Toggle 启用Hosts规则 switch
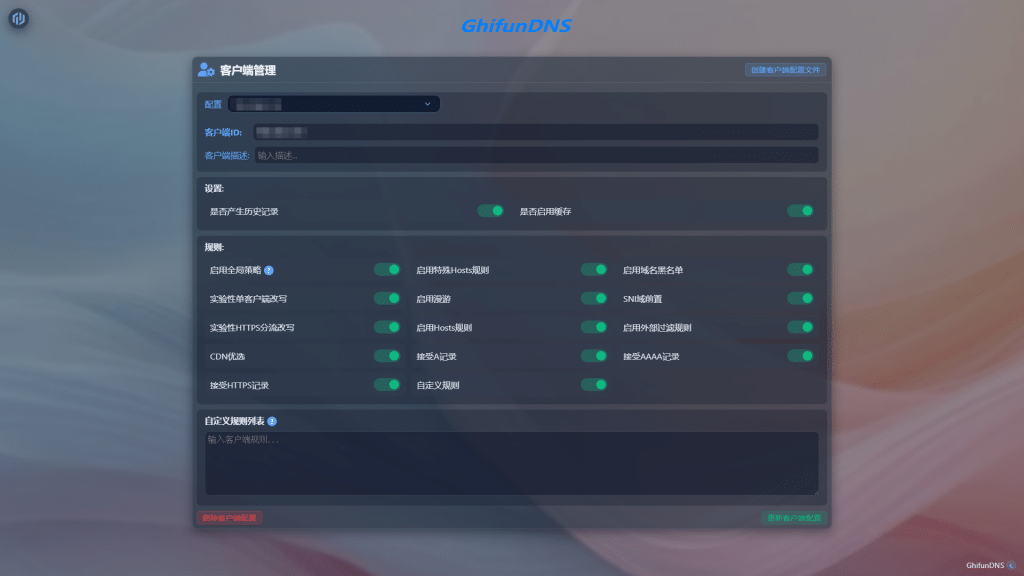The width and height of the screenshot is (1024, 576). [594, 327]
